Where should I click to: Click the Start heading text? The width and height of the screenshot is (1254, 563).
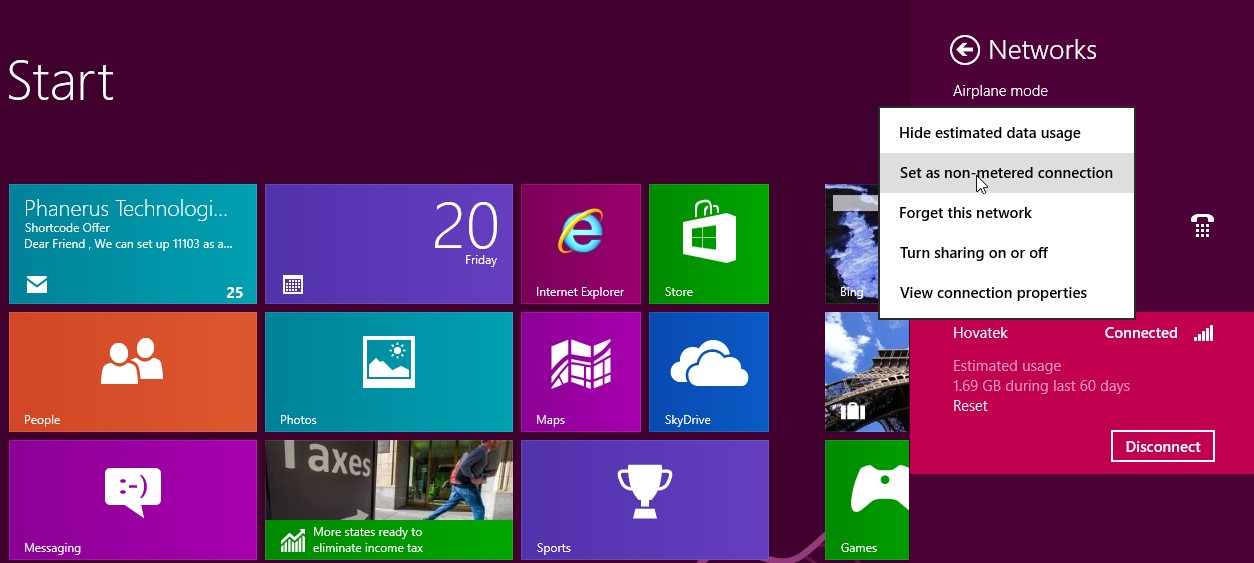61,80
